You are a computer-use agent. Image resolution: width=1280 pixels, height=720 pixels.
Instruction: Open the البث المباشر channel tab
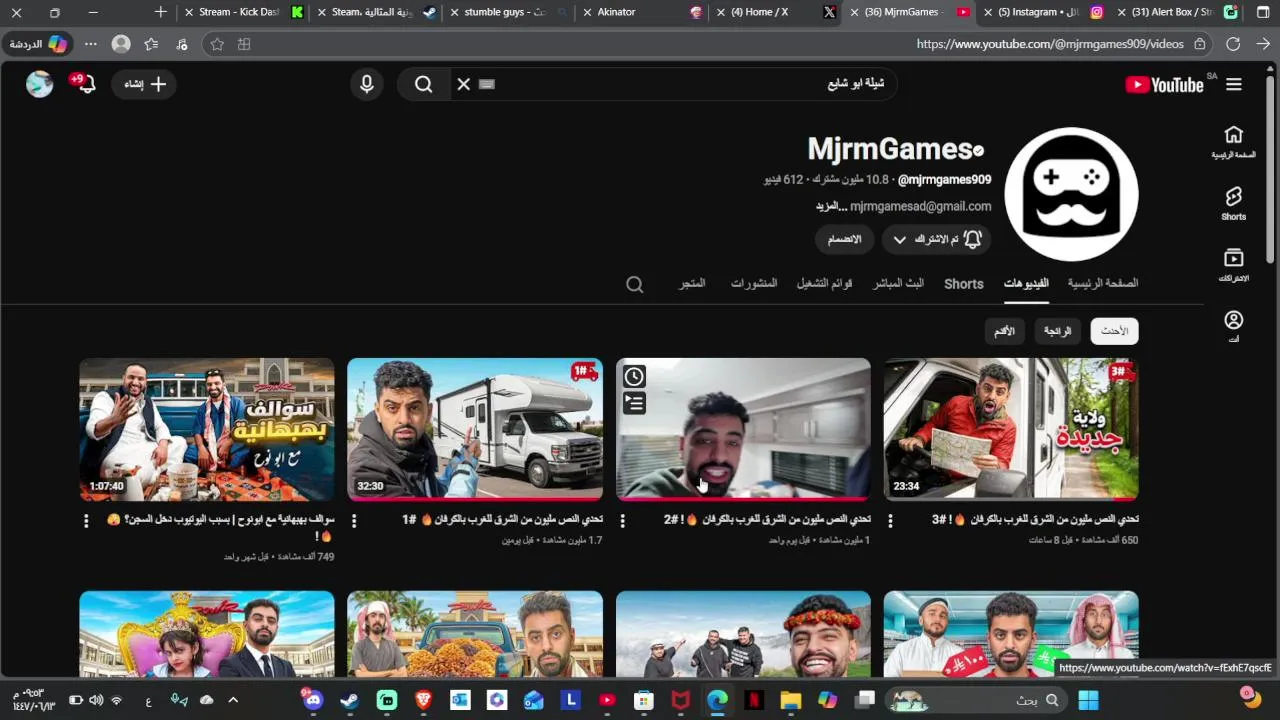(x=898, y=283)
